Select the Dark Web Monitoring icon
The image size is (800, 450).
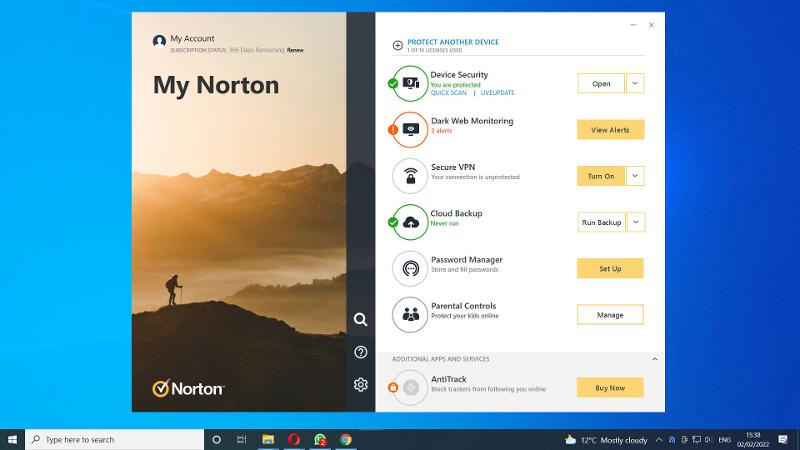[411, 130]
